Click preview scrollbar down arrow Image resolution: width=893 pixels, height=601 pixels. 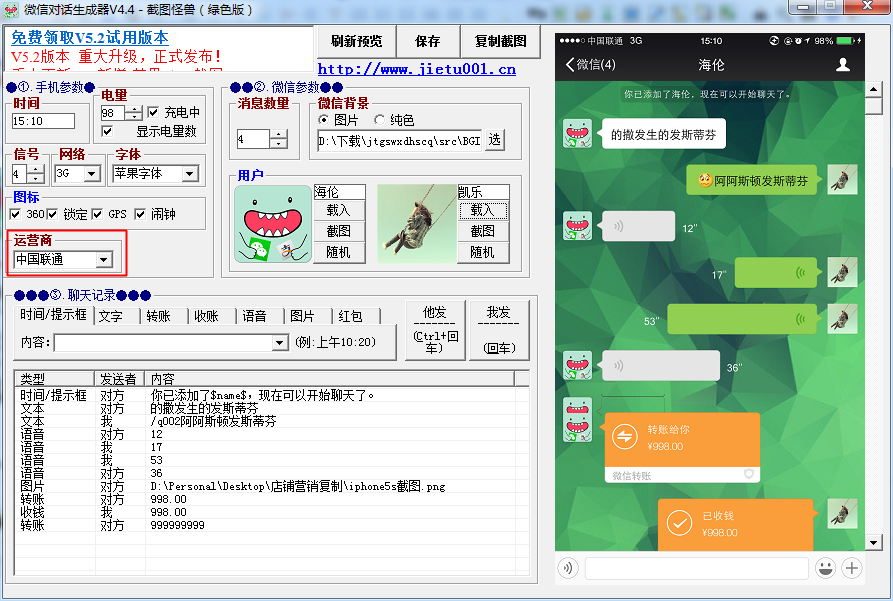click(x=874, y=542)
